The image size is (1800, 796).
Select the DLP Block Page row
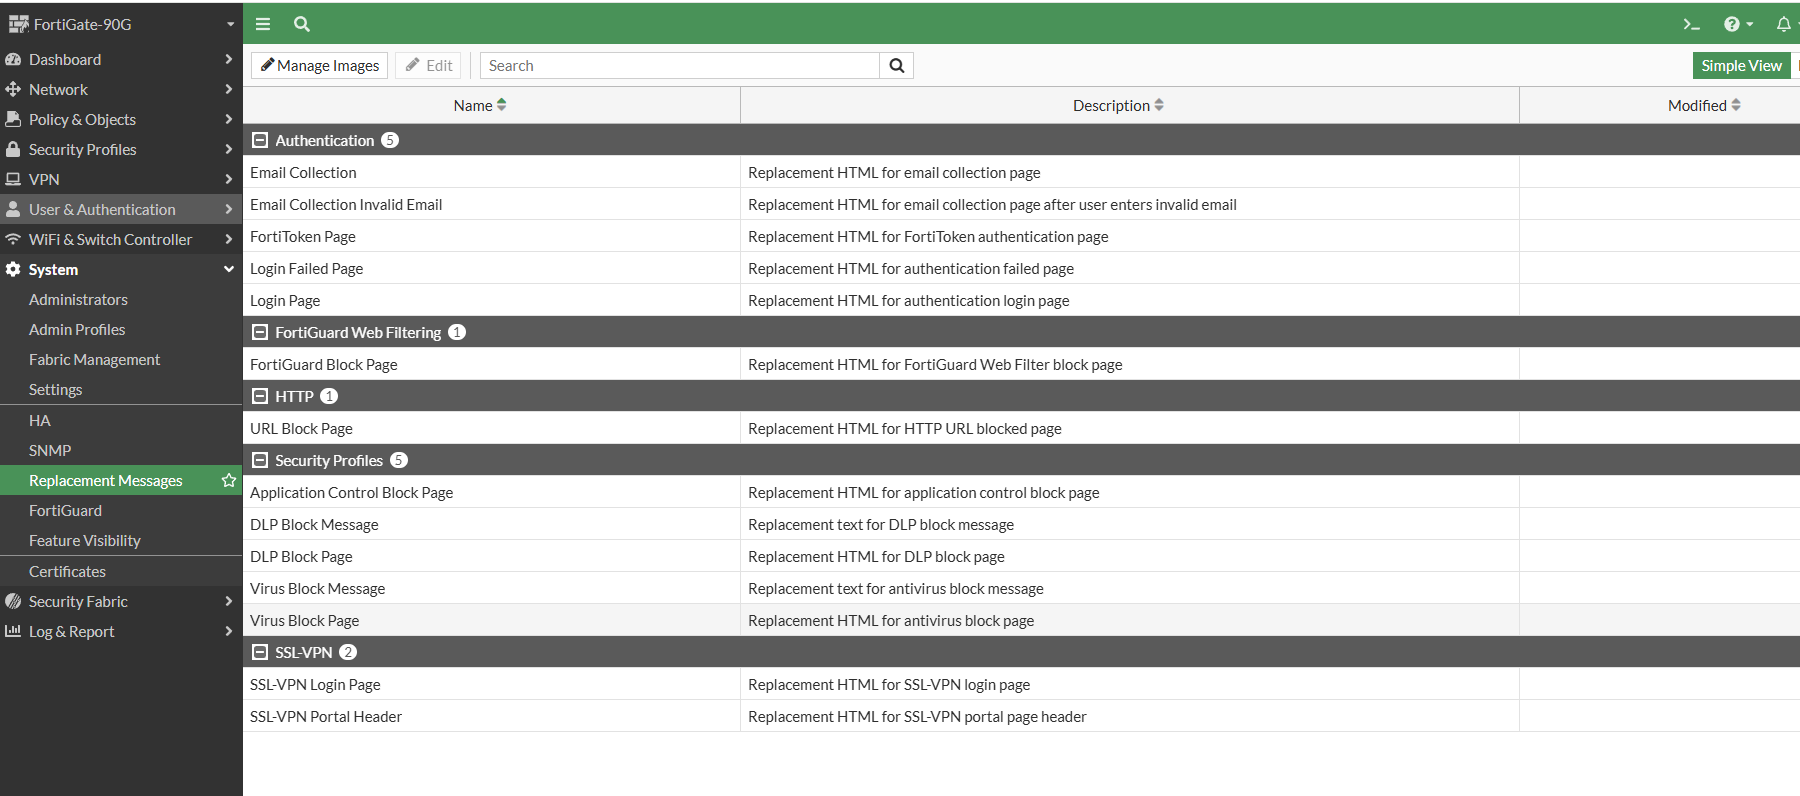click(x=1021, y=556)
